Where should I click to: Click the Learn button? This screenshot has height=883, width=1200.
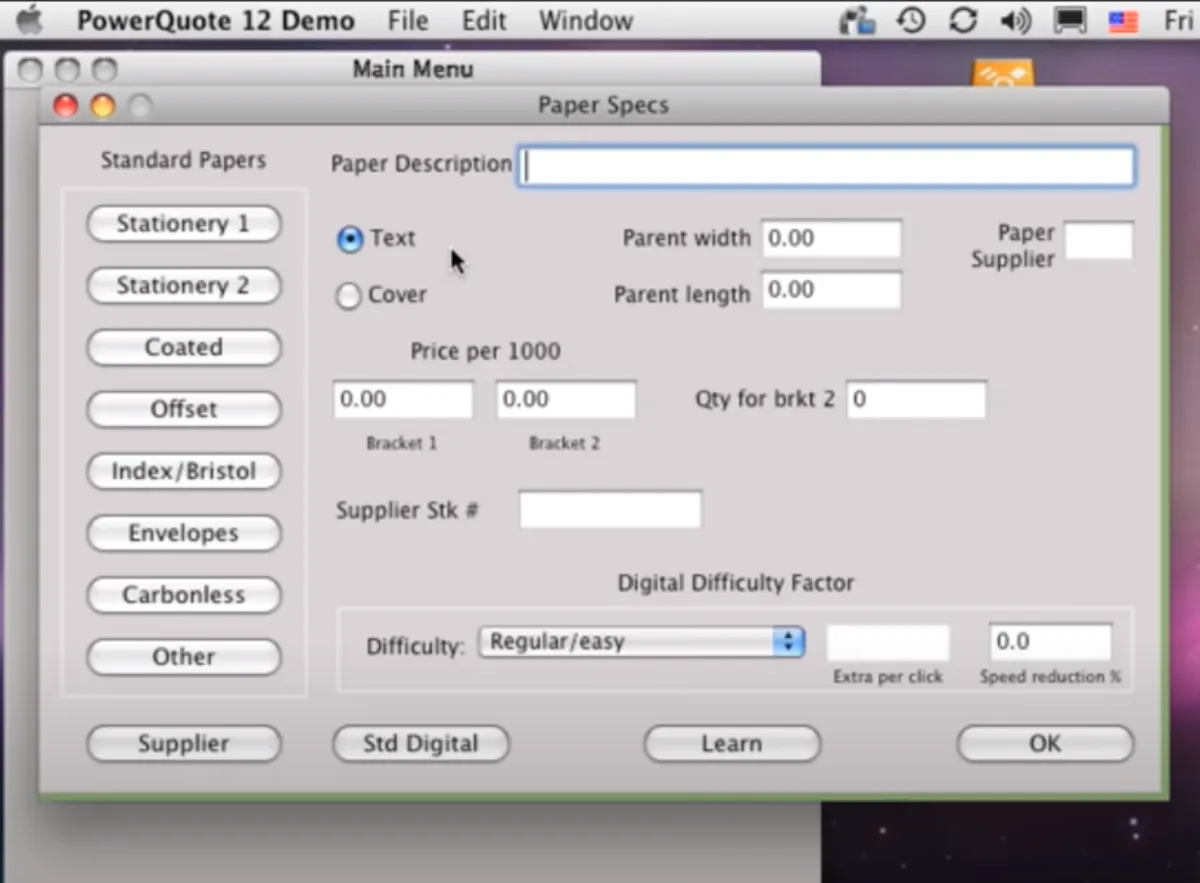tap(732, 744)
